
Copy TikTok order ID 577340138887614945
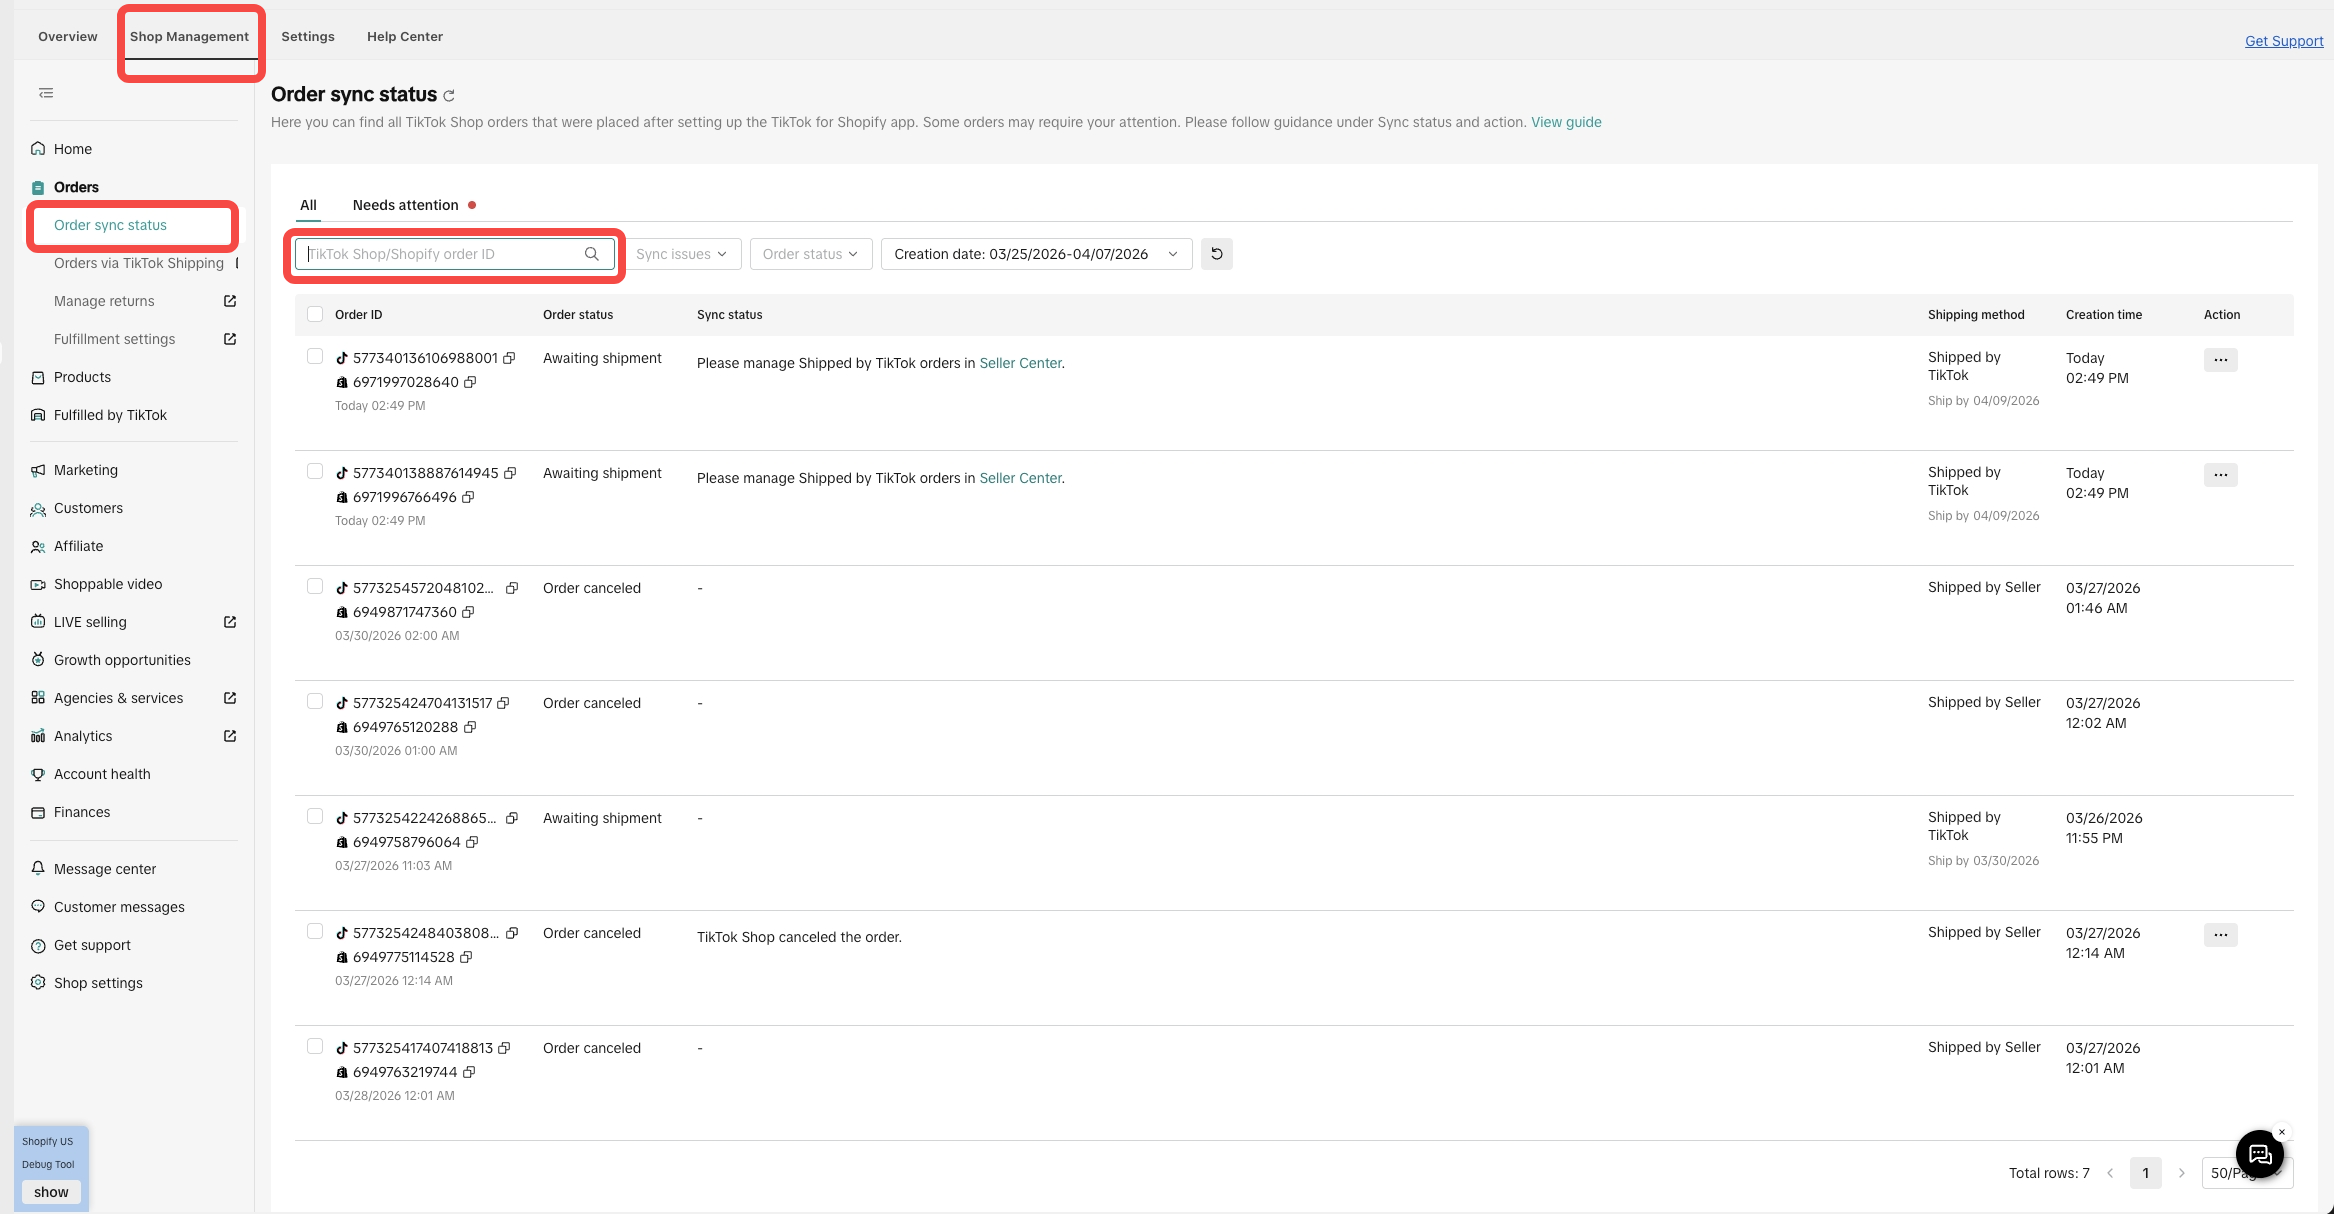point(510,473)
